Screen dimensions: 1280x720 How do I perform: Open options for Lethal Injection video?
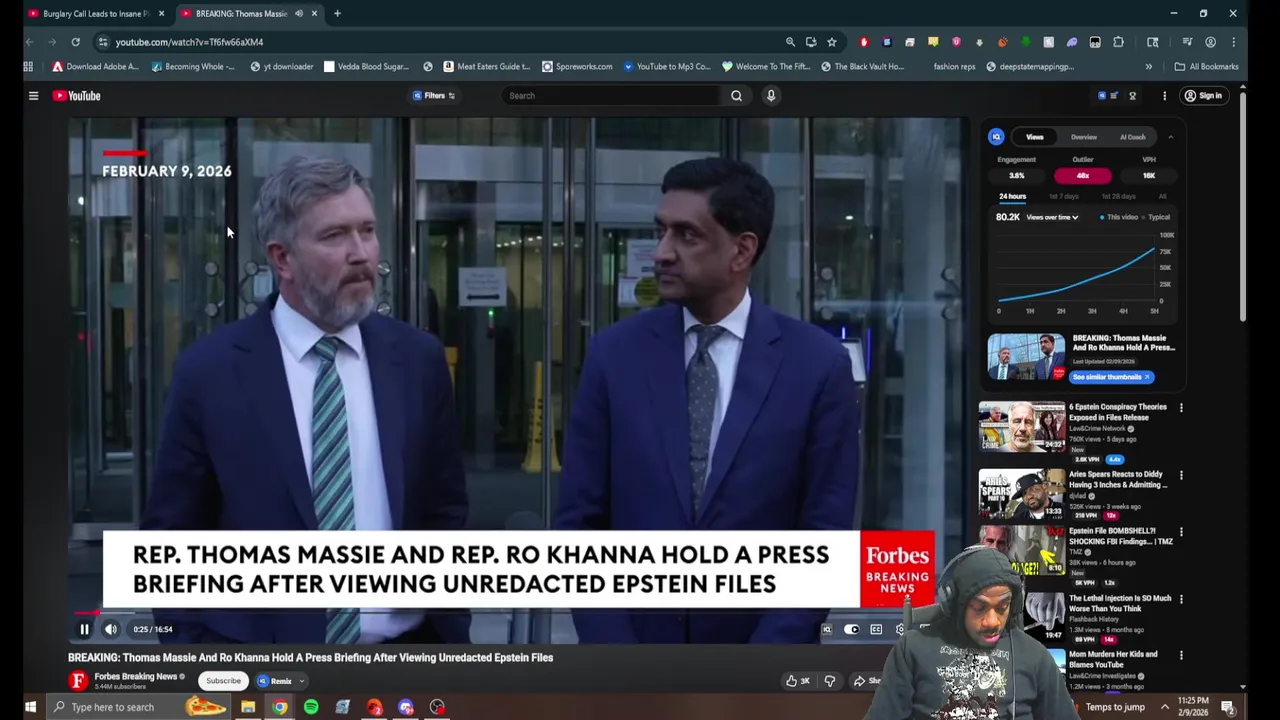(x=1181, y=600)
